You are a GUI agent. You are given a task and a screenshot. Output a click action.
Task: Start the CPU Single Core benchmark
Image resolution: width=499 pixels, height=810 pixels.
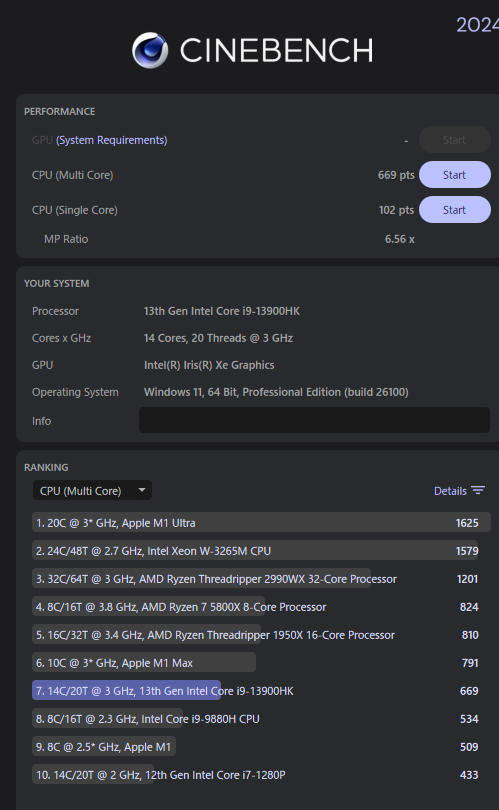(455, 210)
